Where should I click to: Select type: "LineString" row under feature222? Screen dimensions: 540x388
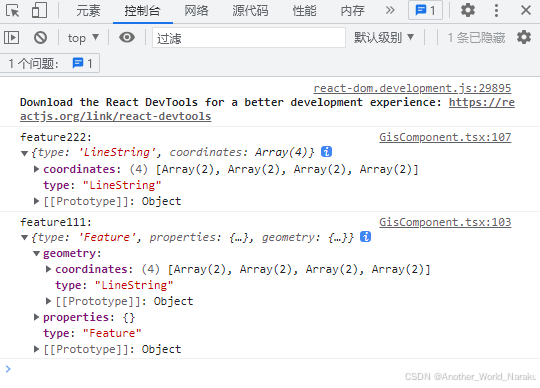pos(102,185)
